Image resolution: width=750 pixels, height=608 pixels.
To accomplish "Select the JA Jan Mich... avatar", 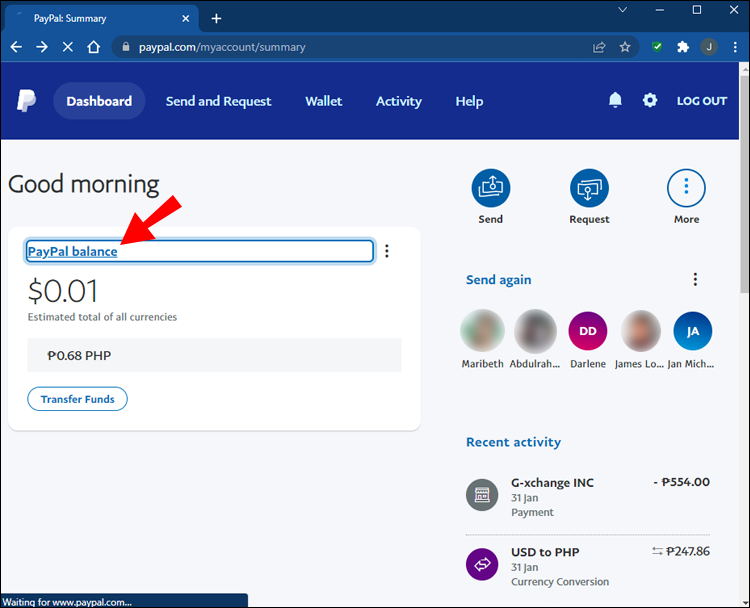I will (x=693, y=331).
